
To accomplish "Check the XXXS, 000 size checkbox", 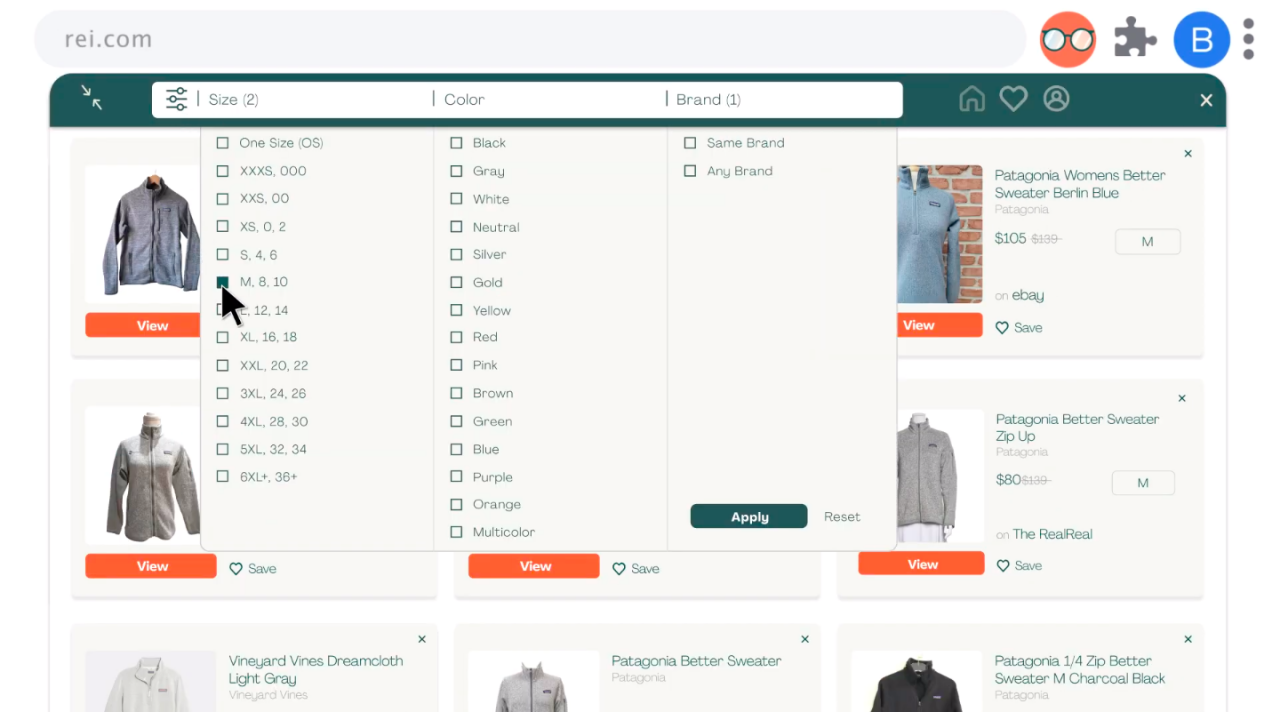I will 223,171.
